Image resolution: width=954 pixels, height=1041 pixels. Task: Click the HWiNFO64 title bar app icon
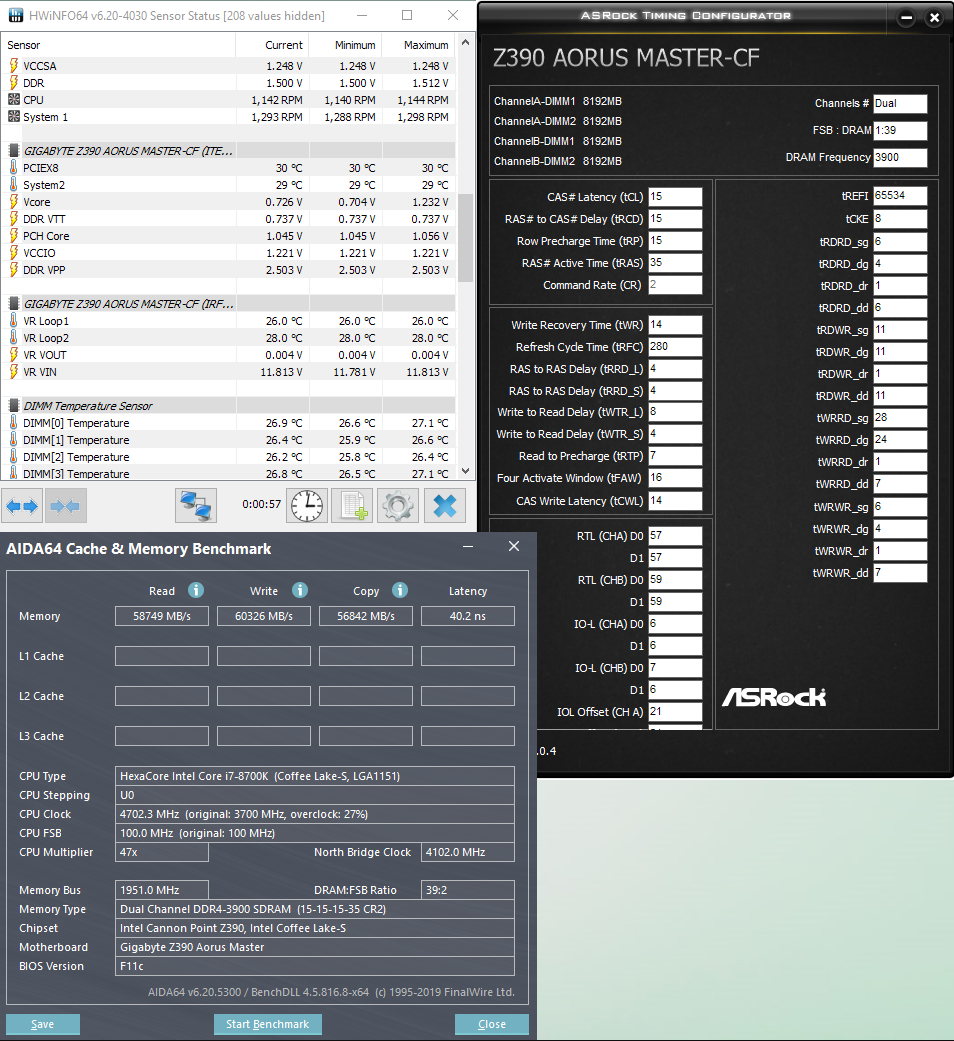(x=15, y=15)
